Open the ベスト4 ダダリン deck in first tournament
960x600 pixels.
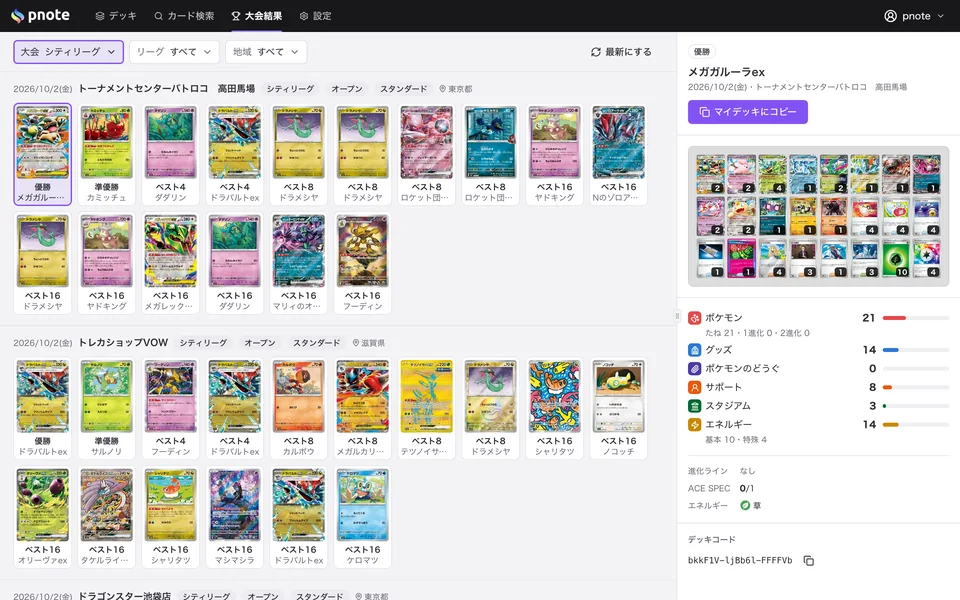click(x=171, y=154)
